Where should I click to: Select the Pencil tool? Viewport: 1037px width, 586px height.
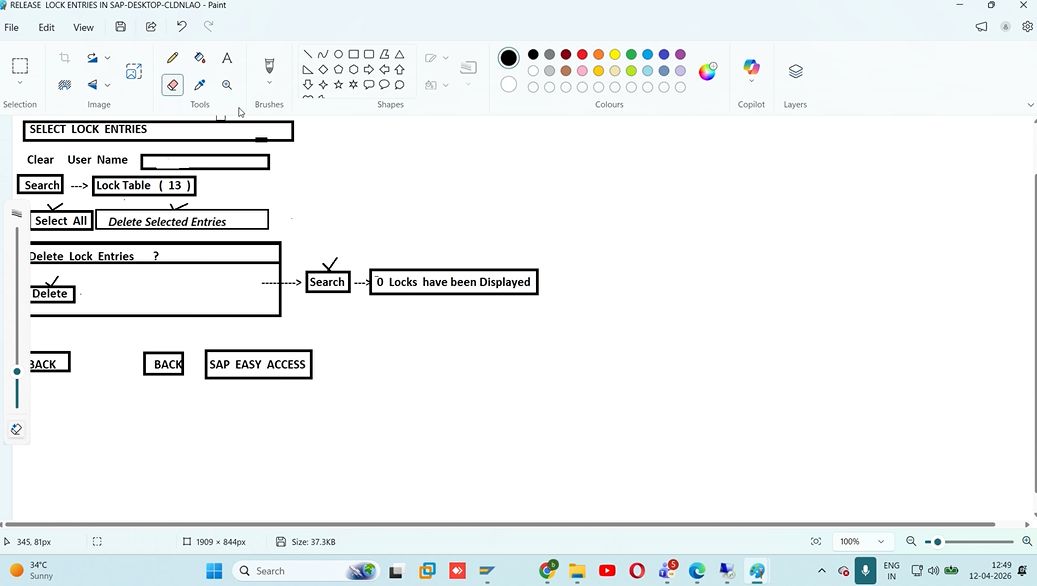[173, 59]
